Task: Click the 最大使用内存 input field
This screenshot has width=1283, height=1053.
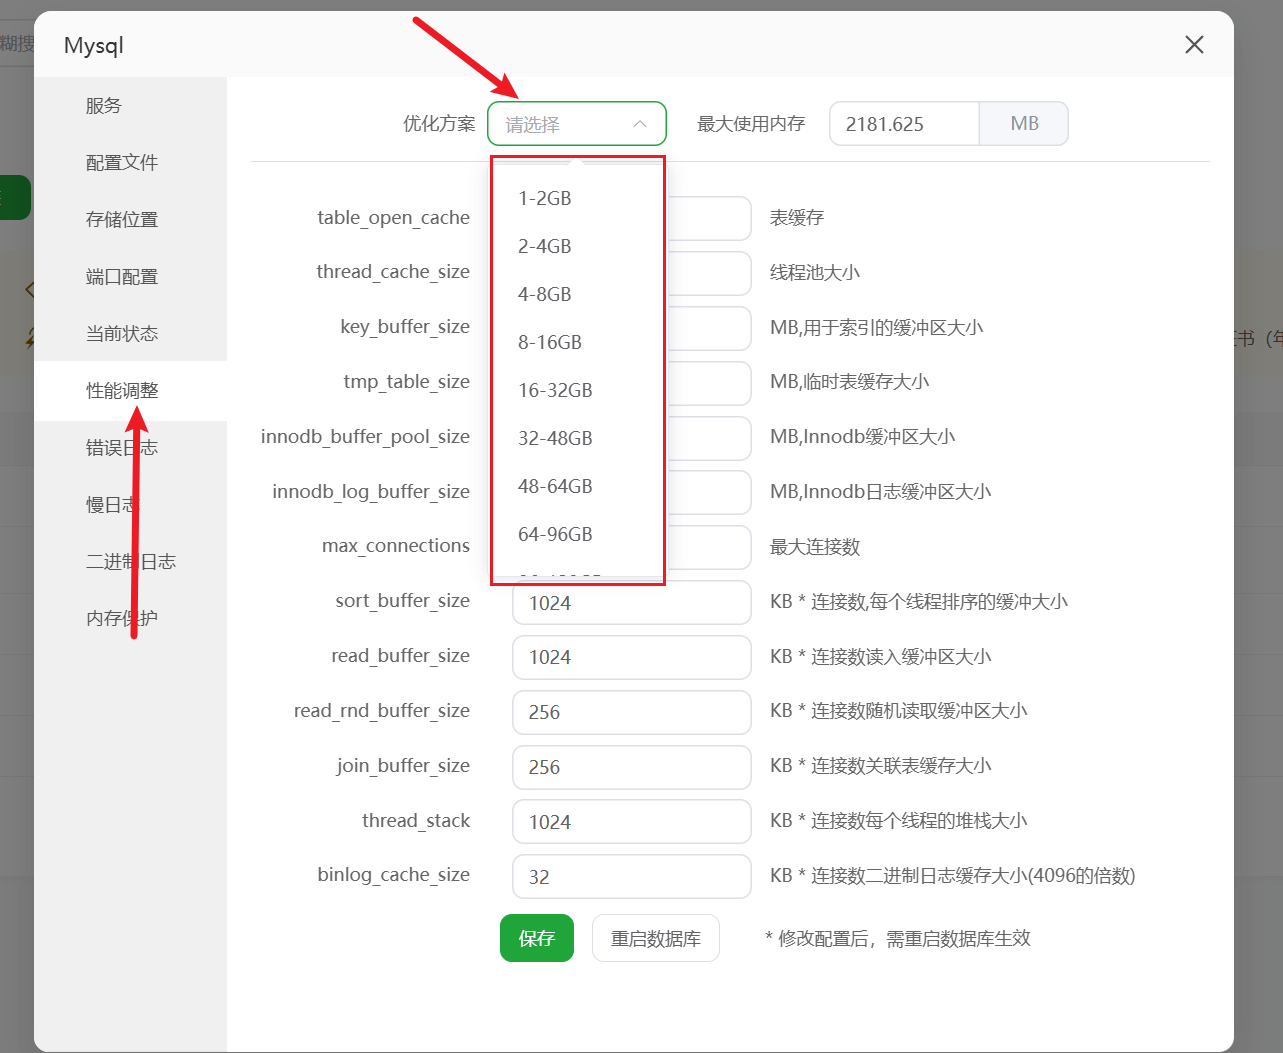Action: click(x=903, y=124)
